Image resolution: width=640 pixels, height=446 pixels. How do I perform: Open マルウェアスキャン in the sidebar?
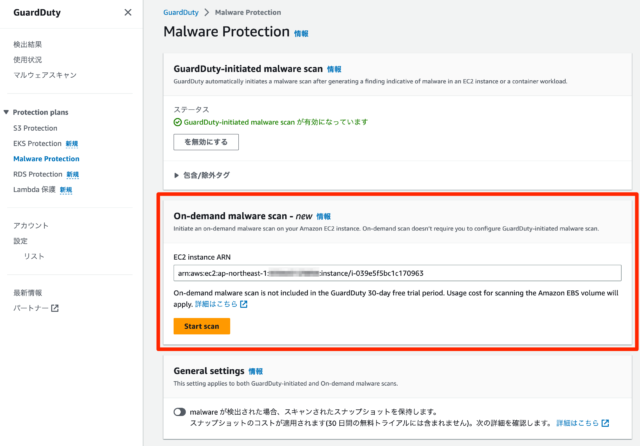(45, 75)
